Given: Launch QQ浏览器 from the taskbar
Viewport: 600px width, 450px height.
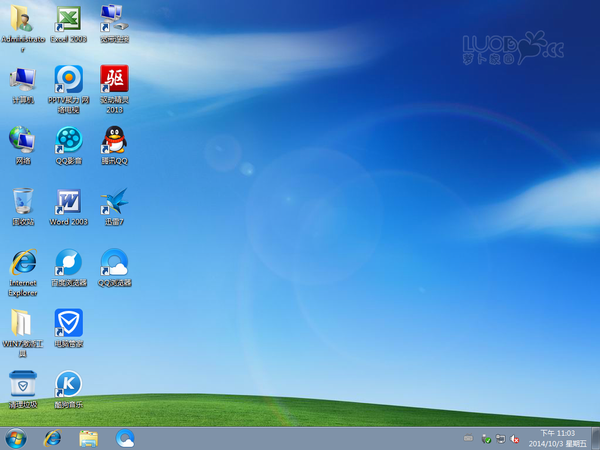Looking at the screenshot, I should point(125,439).
